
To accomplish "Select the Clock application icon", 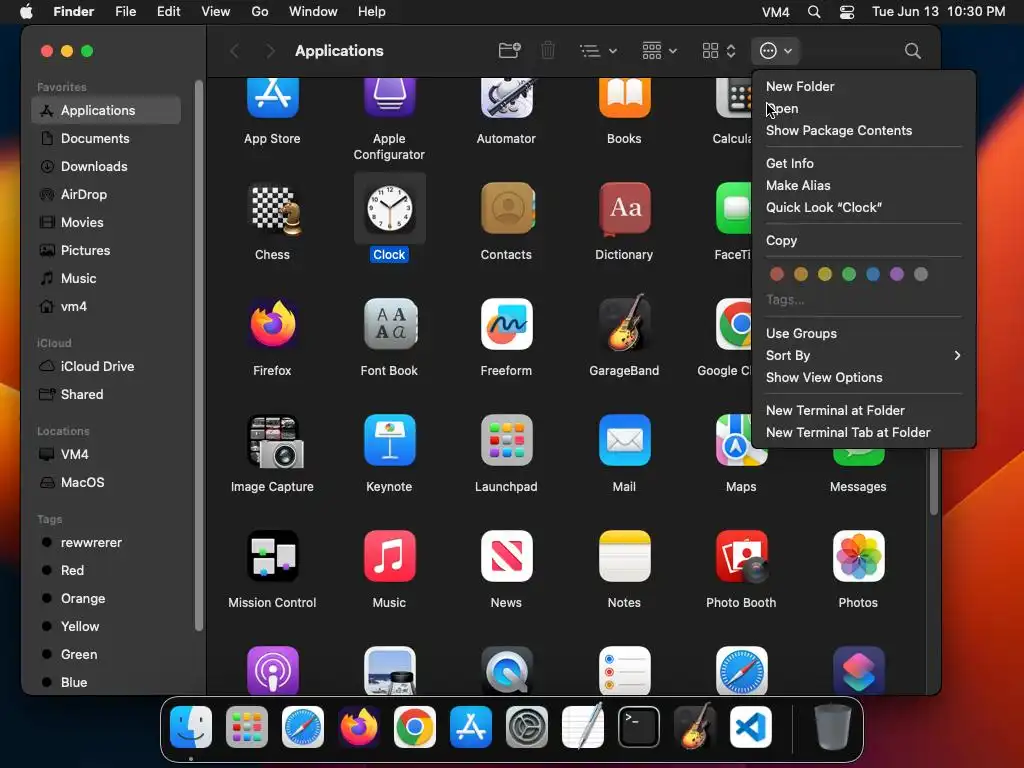I will point(389,209).
